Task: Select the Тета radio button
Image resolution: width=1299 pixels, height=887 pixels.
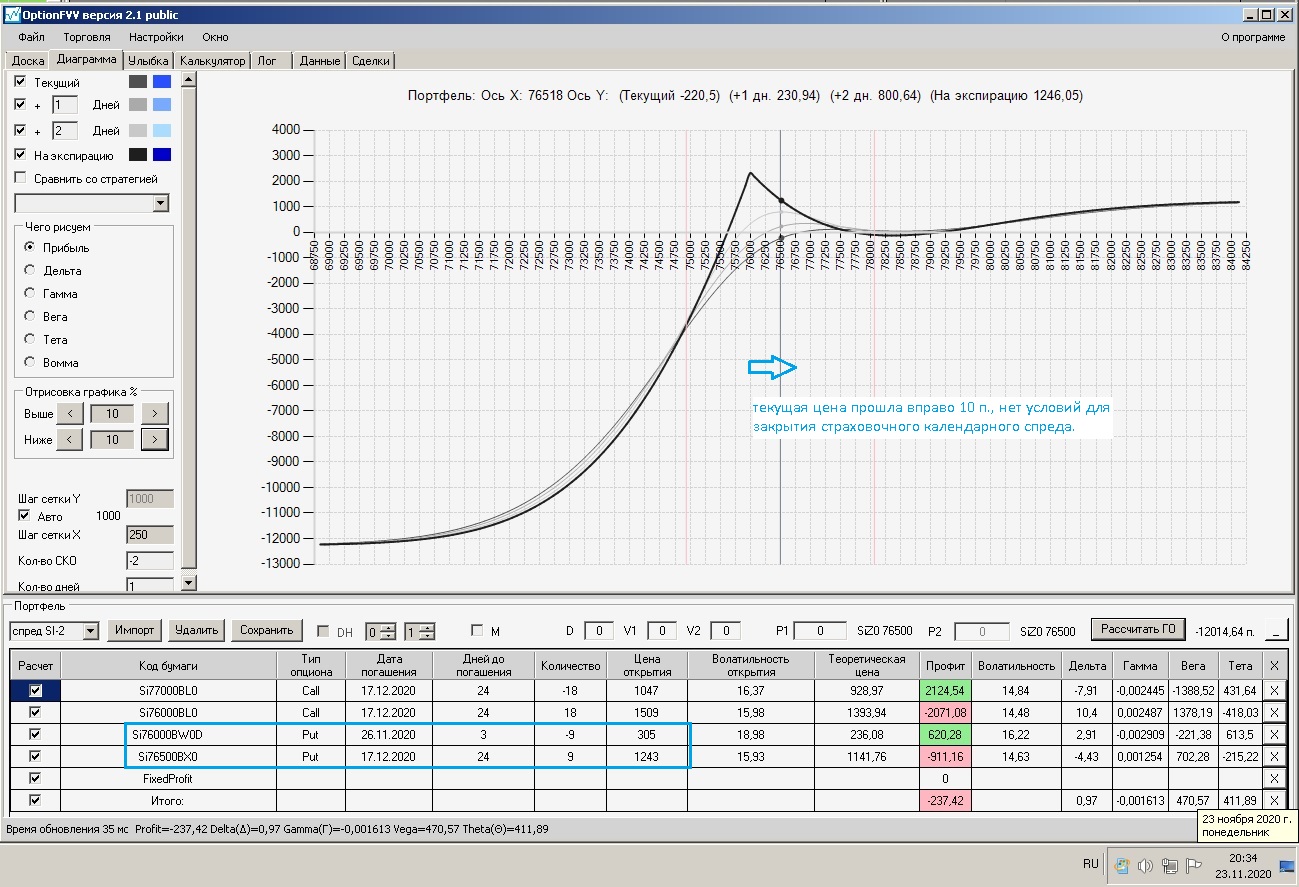Action: (x=30, y=340)
